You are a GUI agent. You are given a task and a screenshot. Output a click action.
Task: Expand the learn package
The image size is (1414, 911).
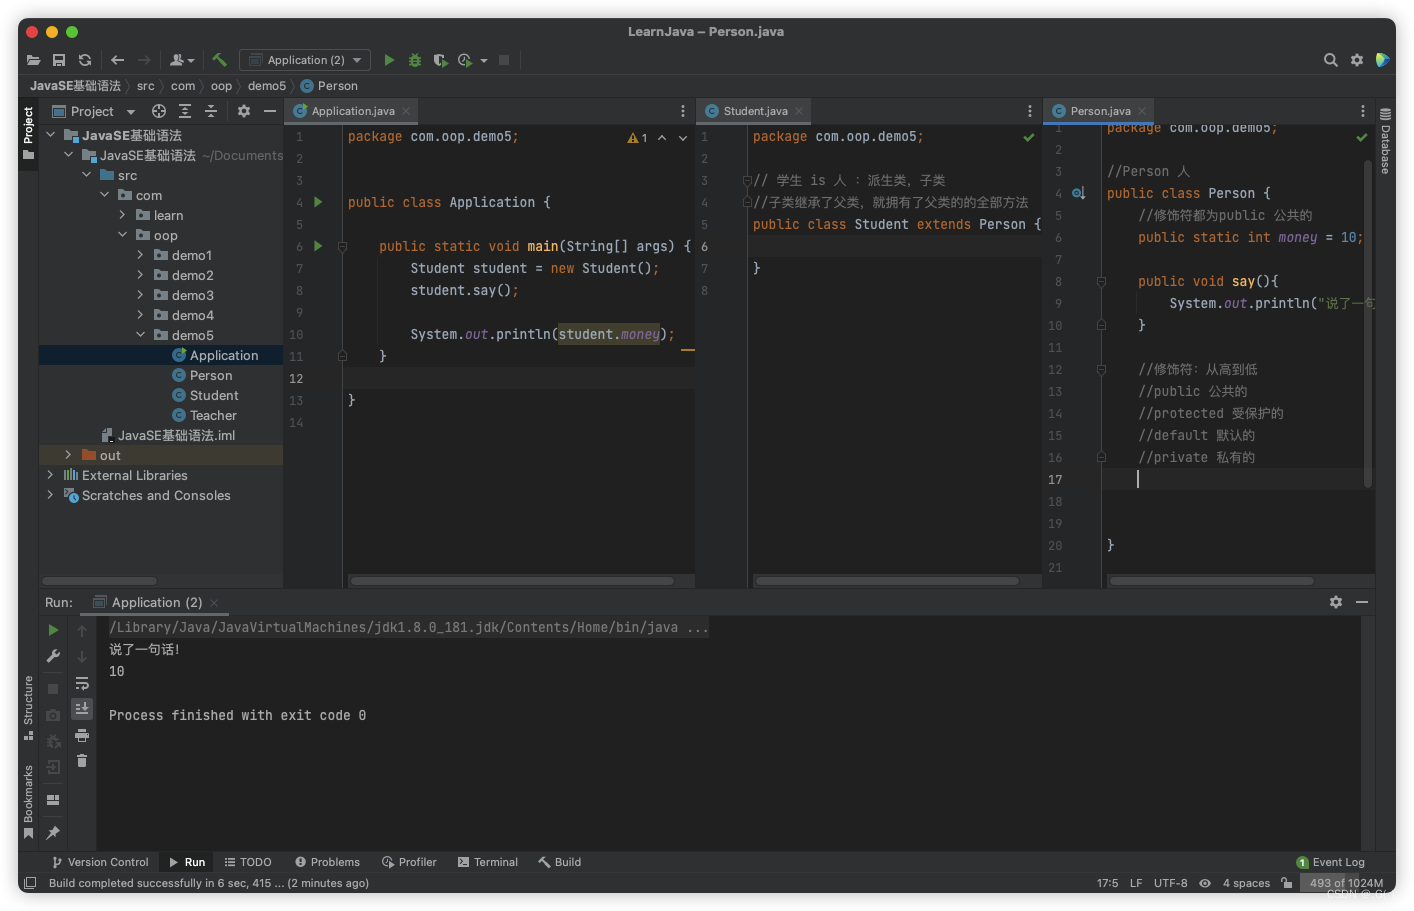coord(123,215)
